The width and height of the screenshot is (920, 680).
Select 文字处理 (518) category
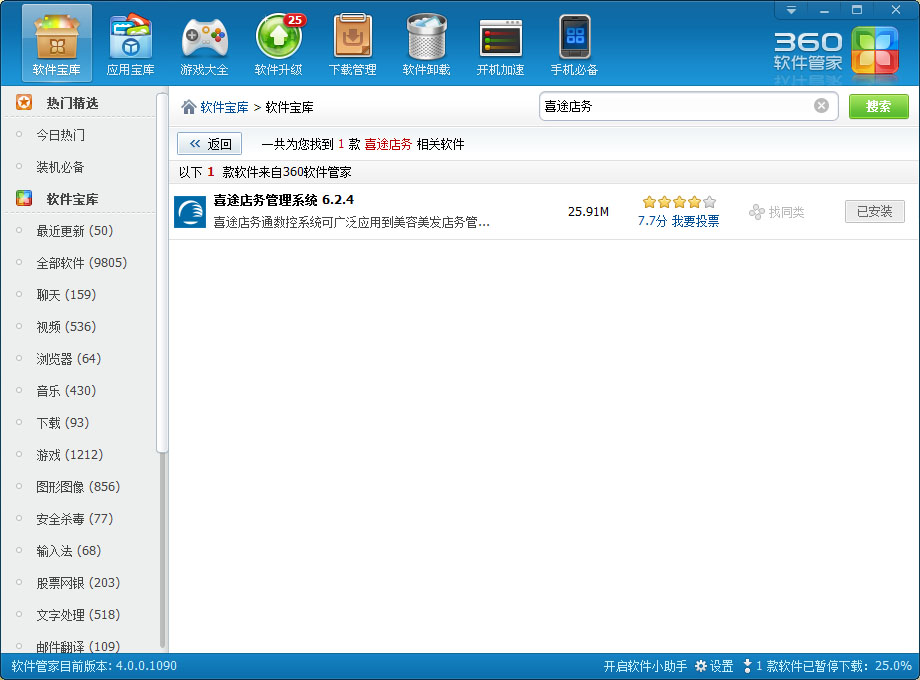click(x=78, y=615)
